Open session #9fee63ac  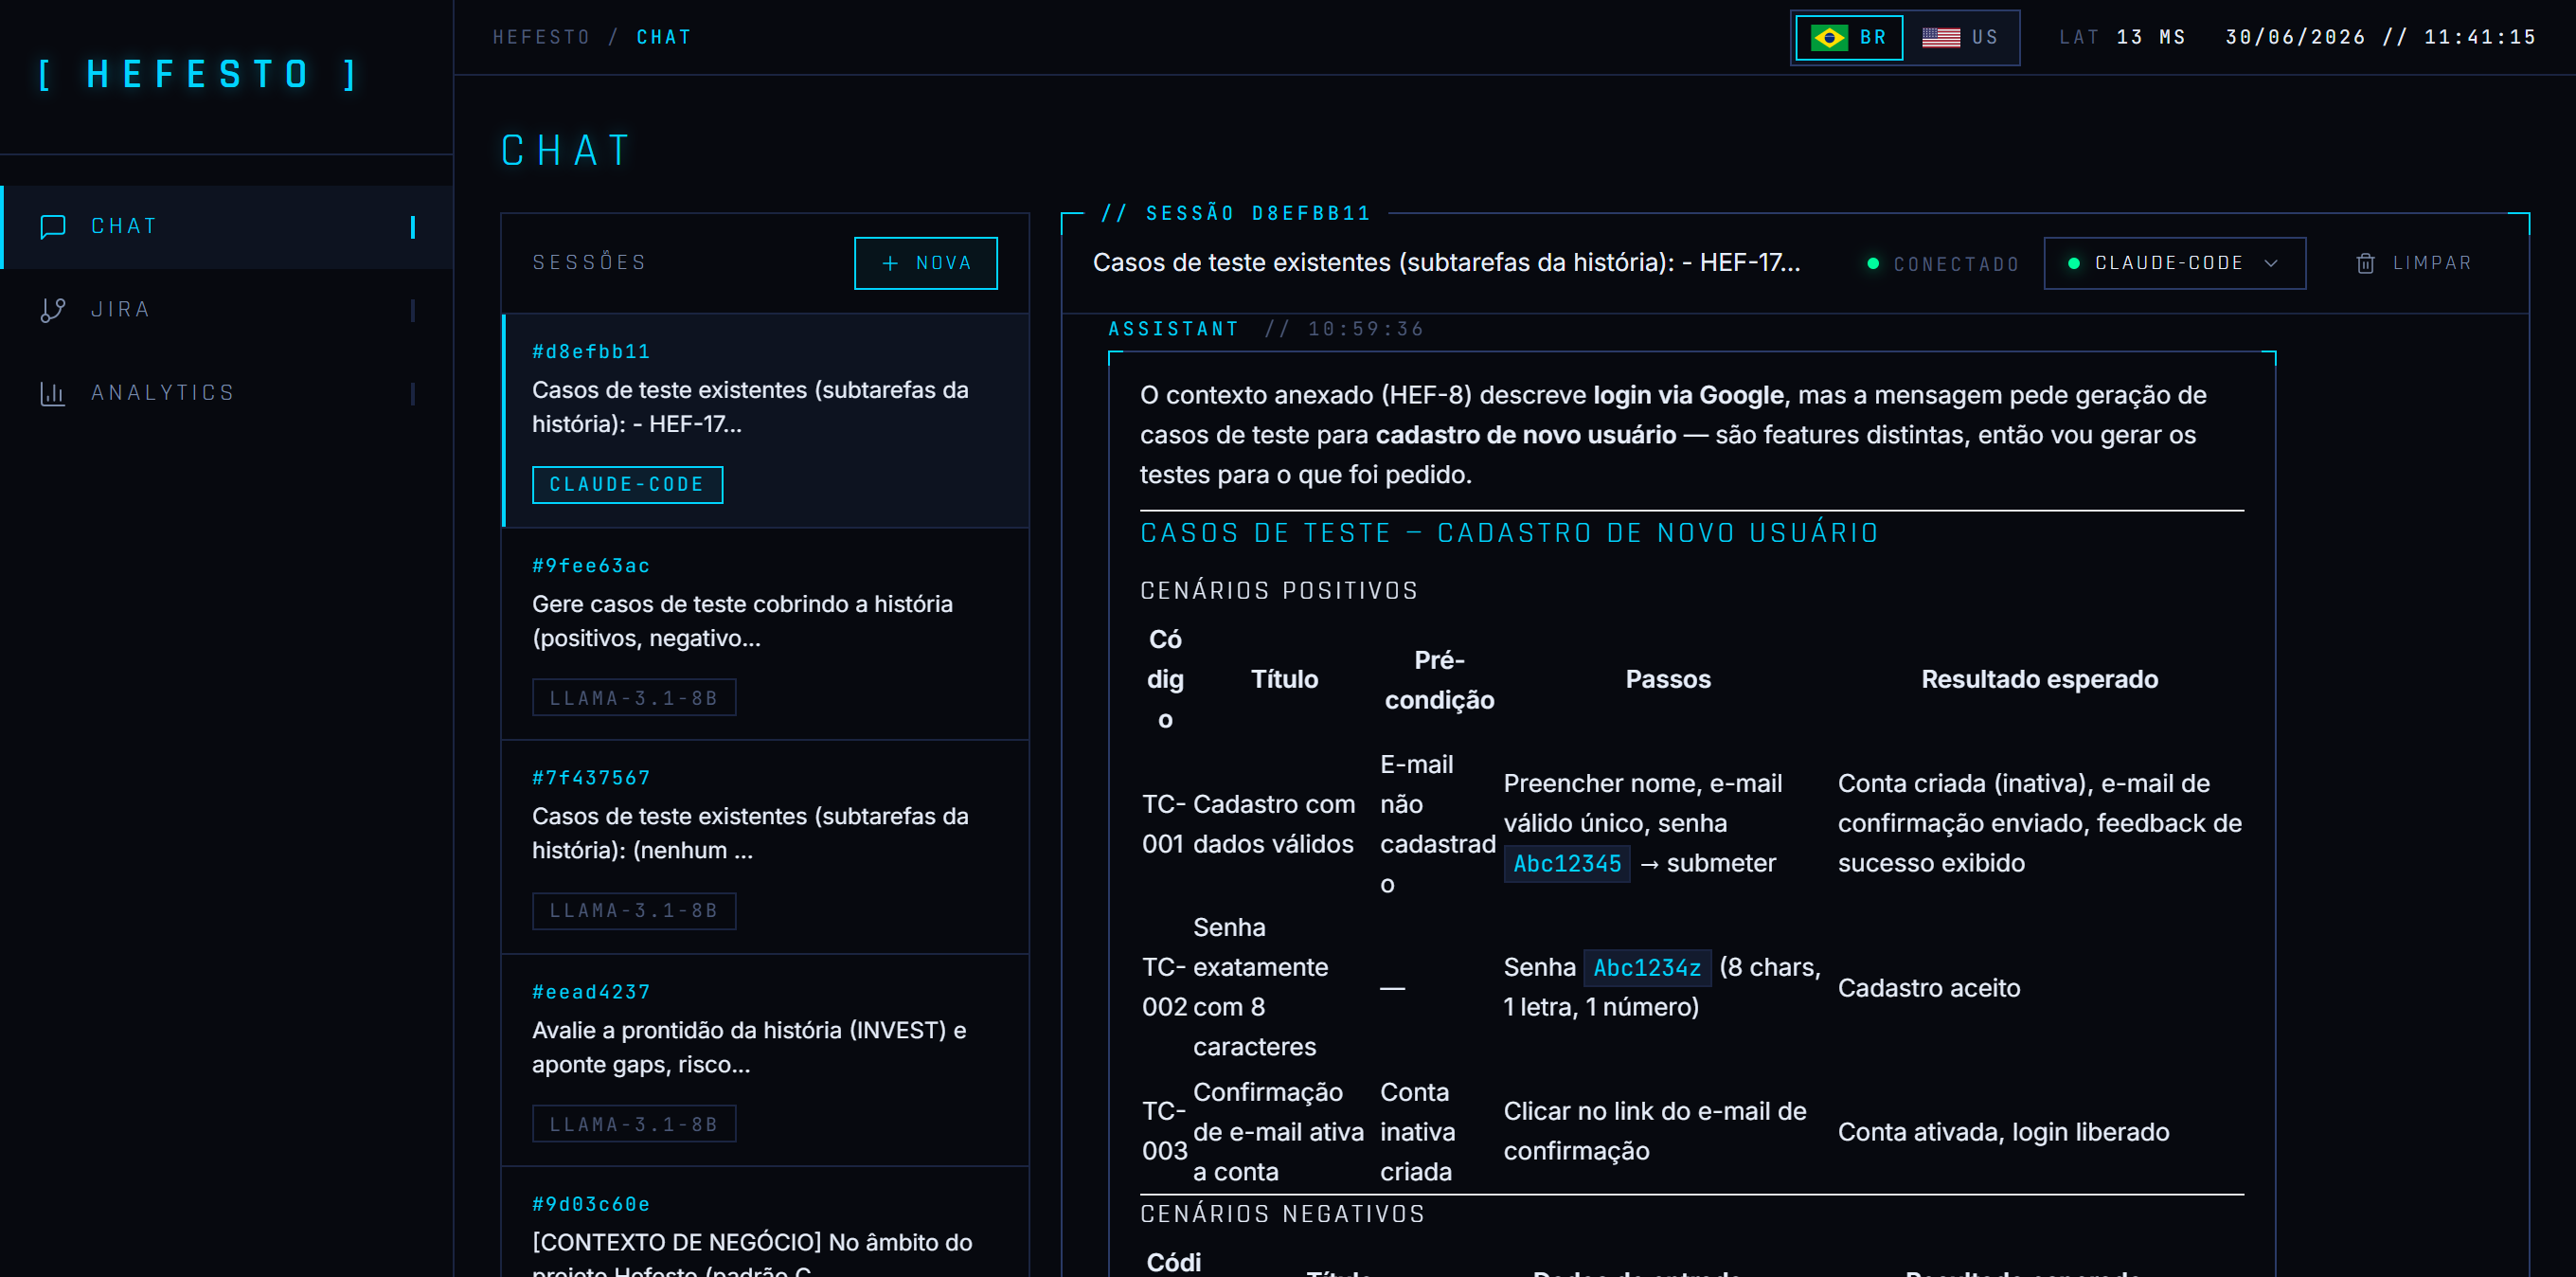pyautogui.click(x=765, y=634)
